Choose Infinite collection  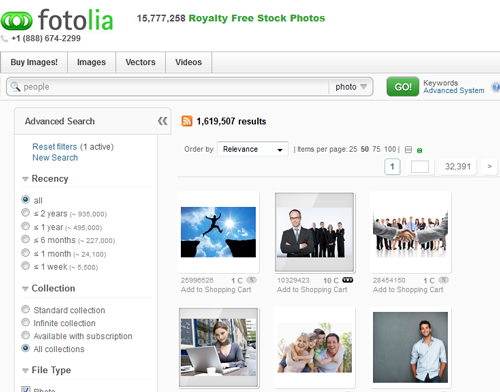25,322
